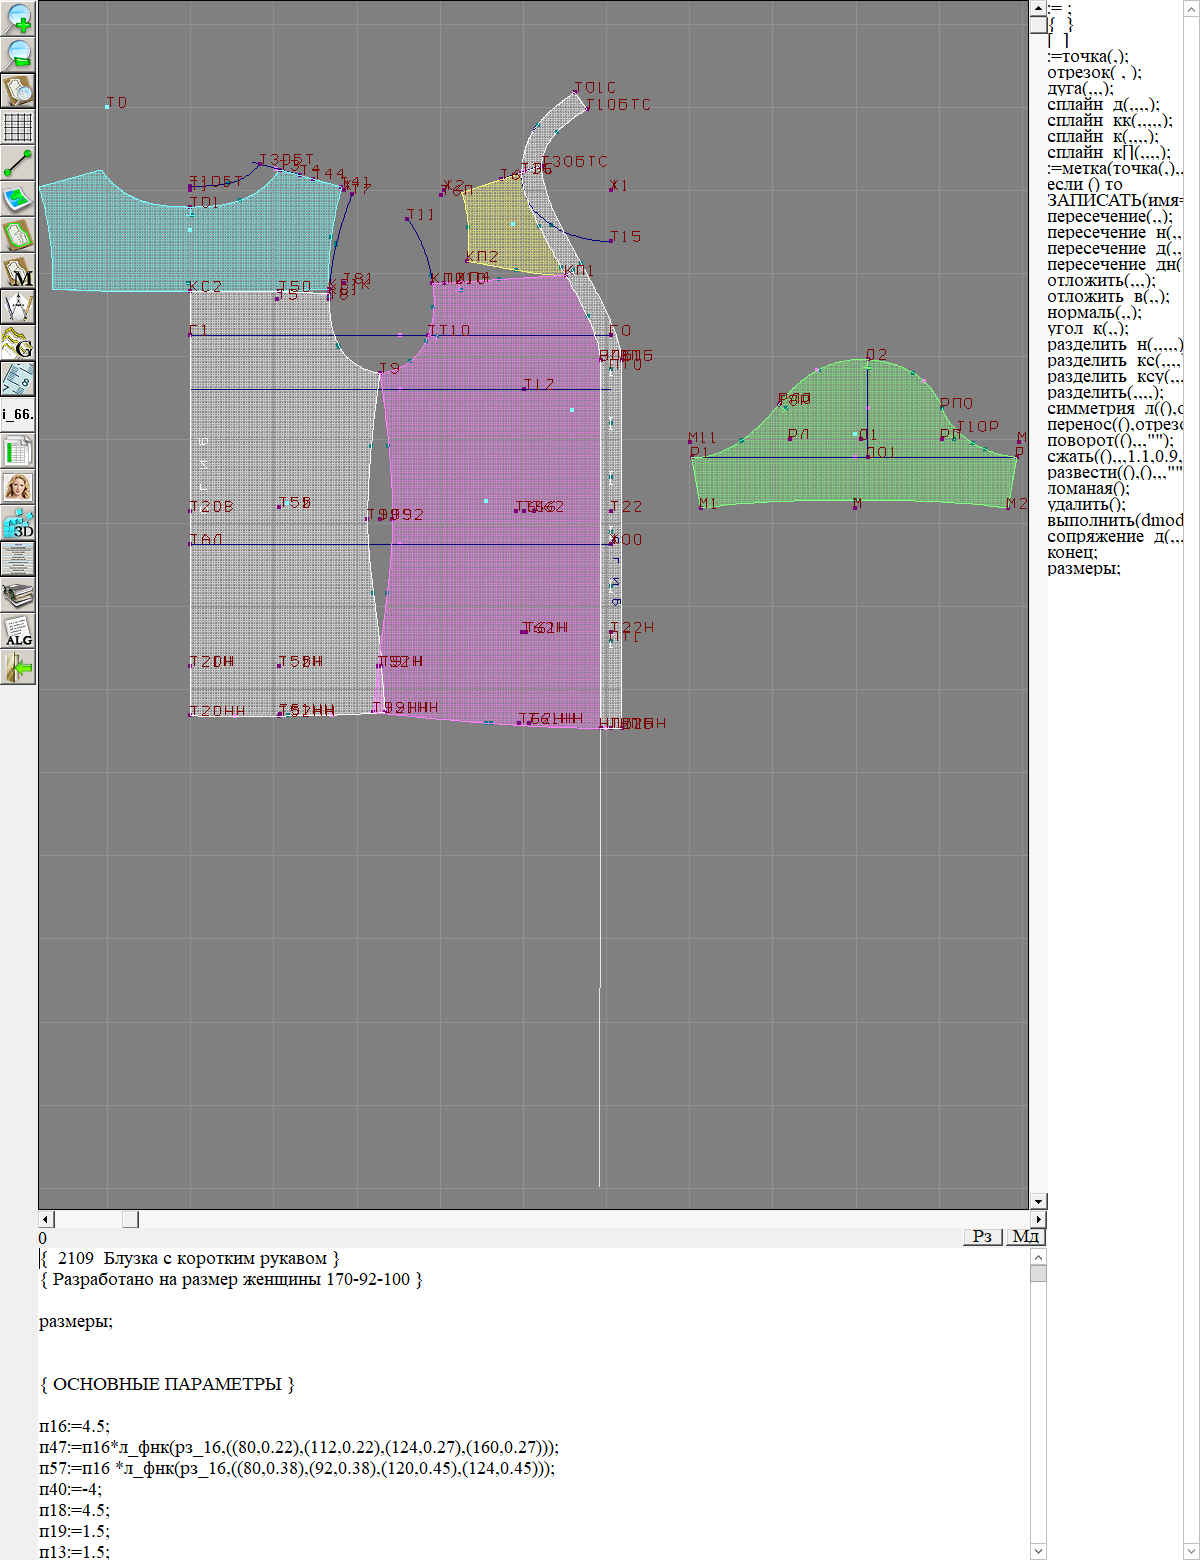Image resolution: width=1200 pixels, height=1560 pixels.
Task: Click the compass drawing tool icon
Action: 18,307
